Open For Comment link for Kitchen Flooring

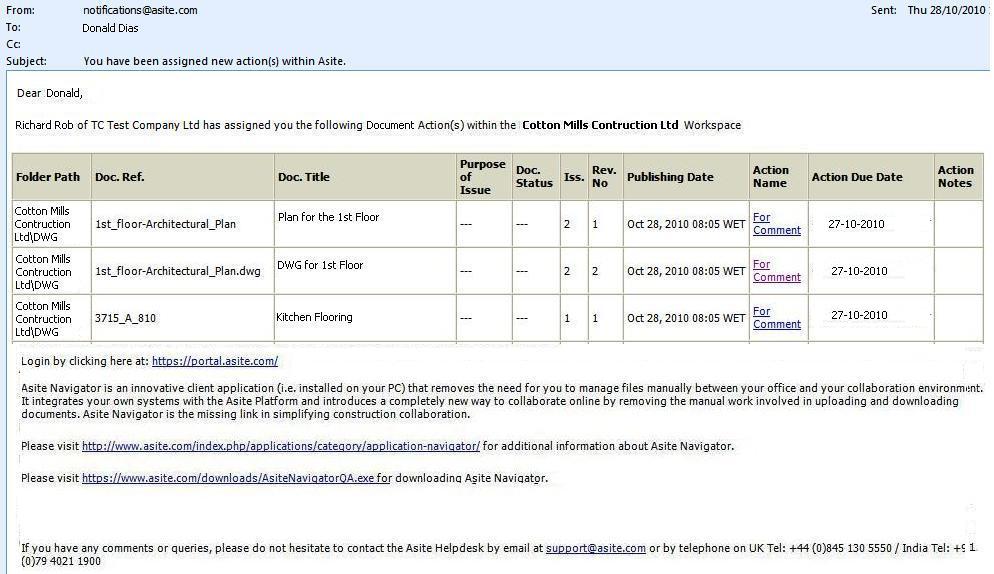(x=777, y=318)
